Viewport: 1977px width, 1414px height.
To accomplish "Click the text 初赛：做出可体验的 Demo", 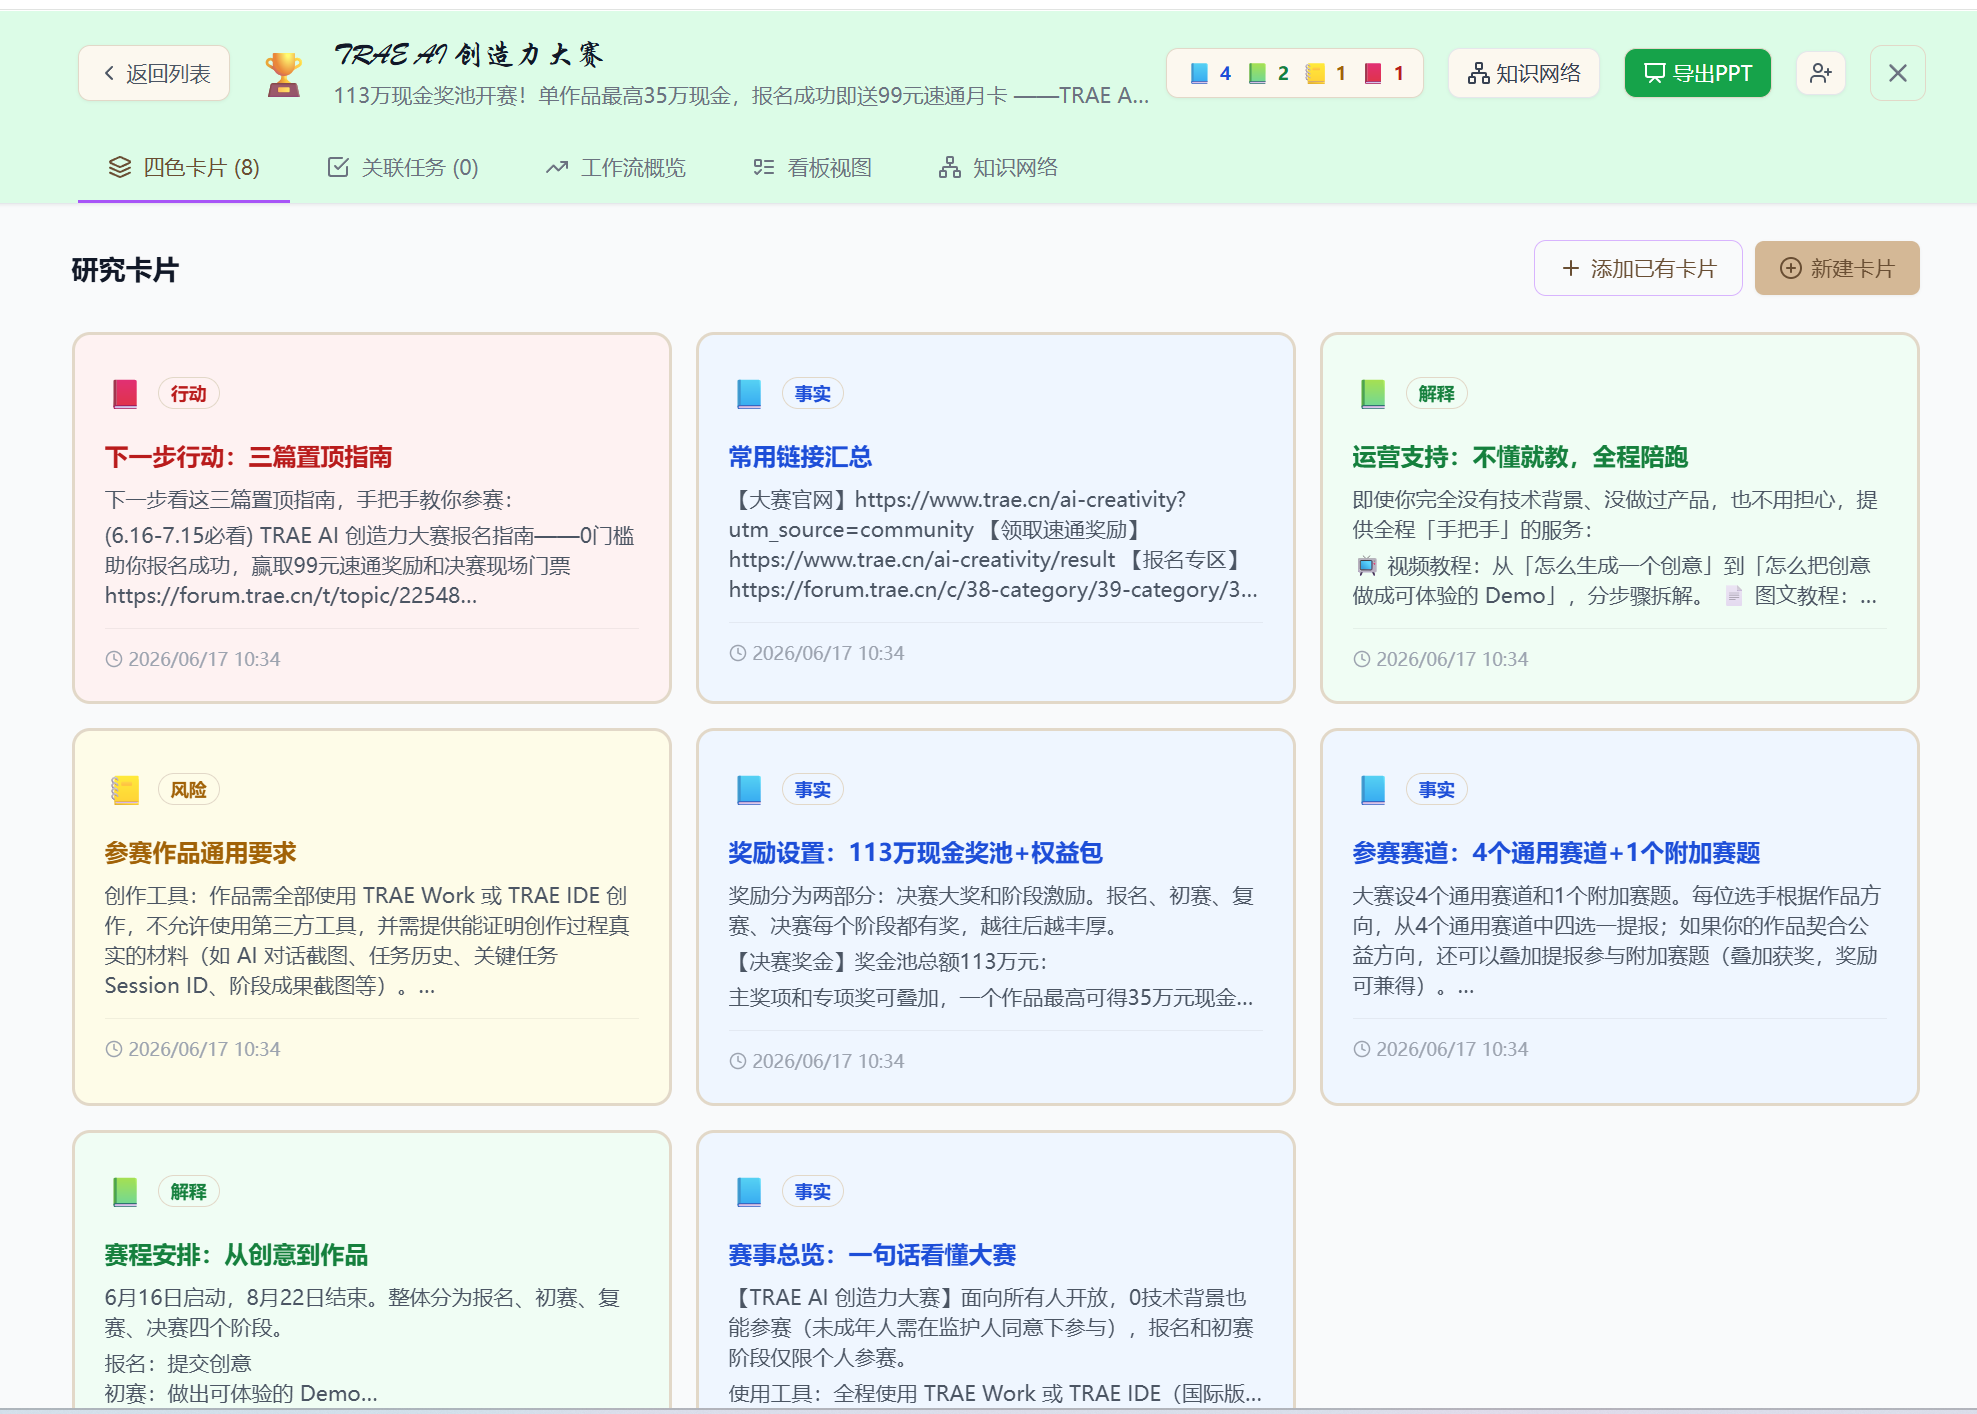I will [x=241, y=1394].
